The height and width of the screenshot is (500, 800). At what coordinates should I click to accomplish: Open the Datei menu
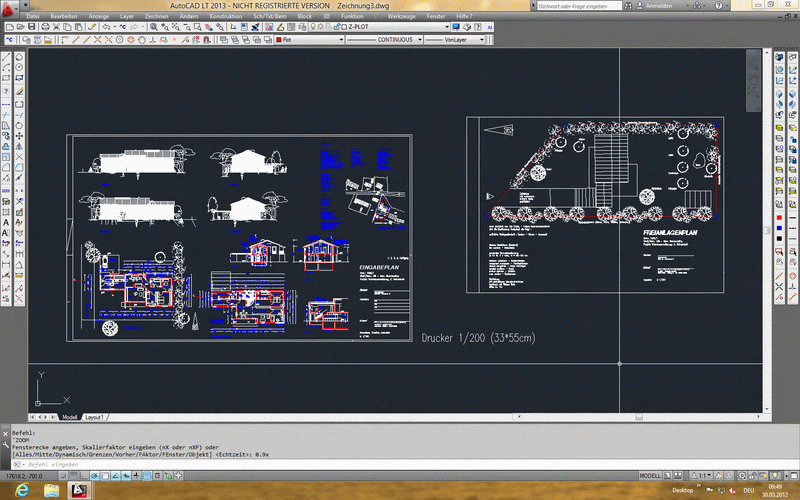tap(33, 16)
